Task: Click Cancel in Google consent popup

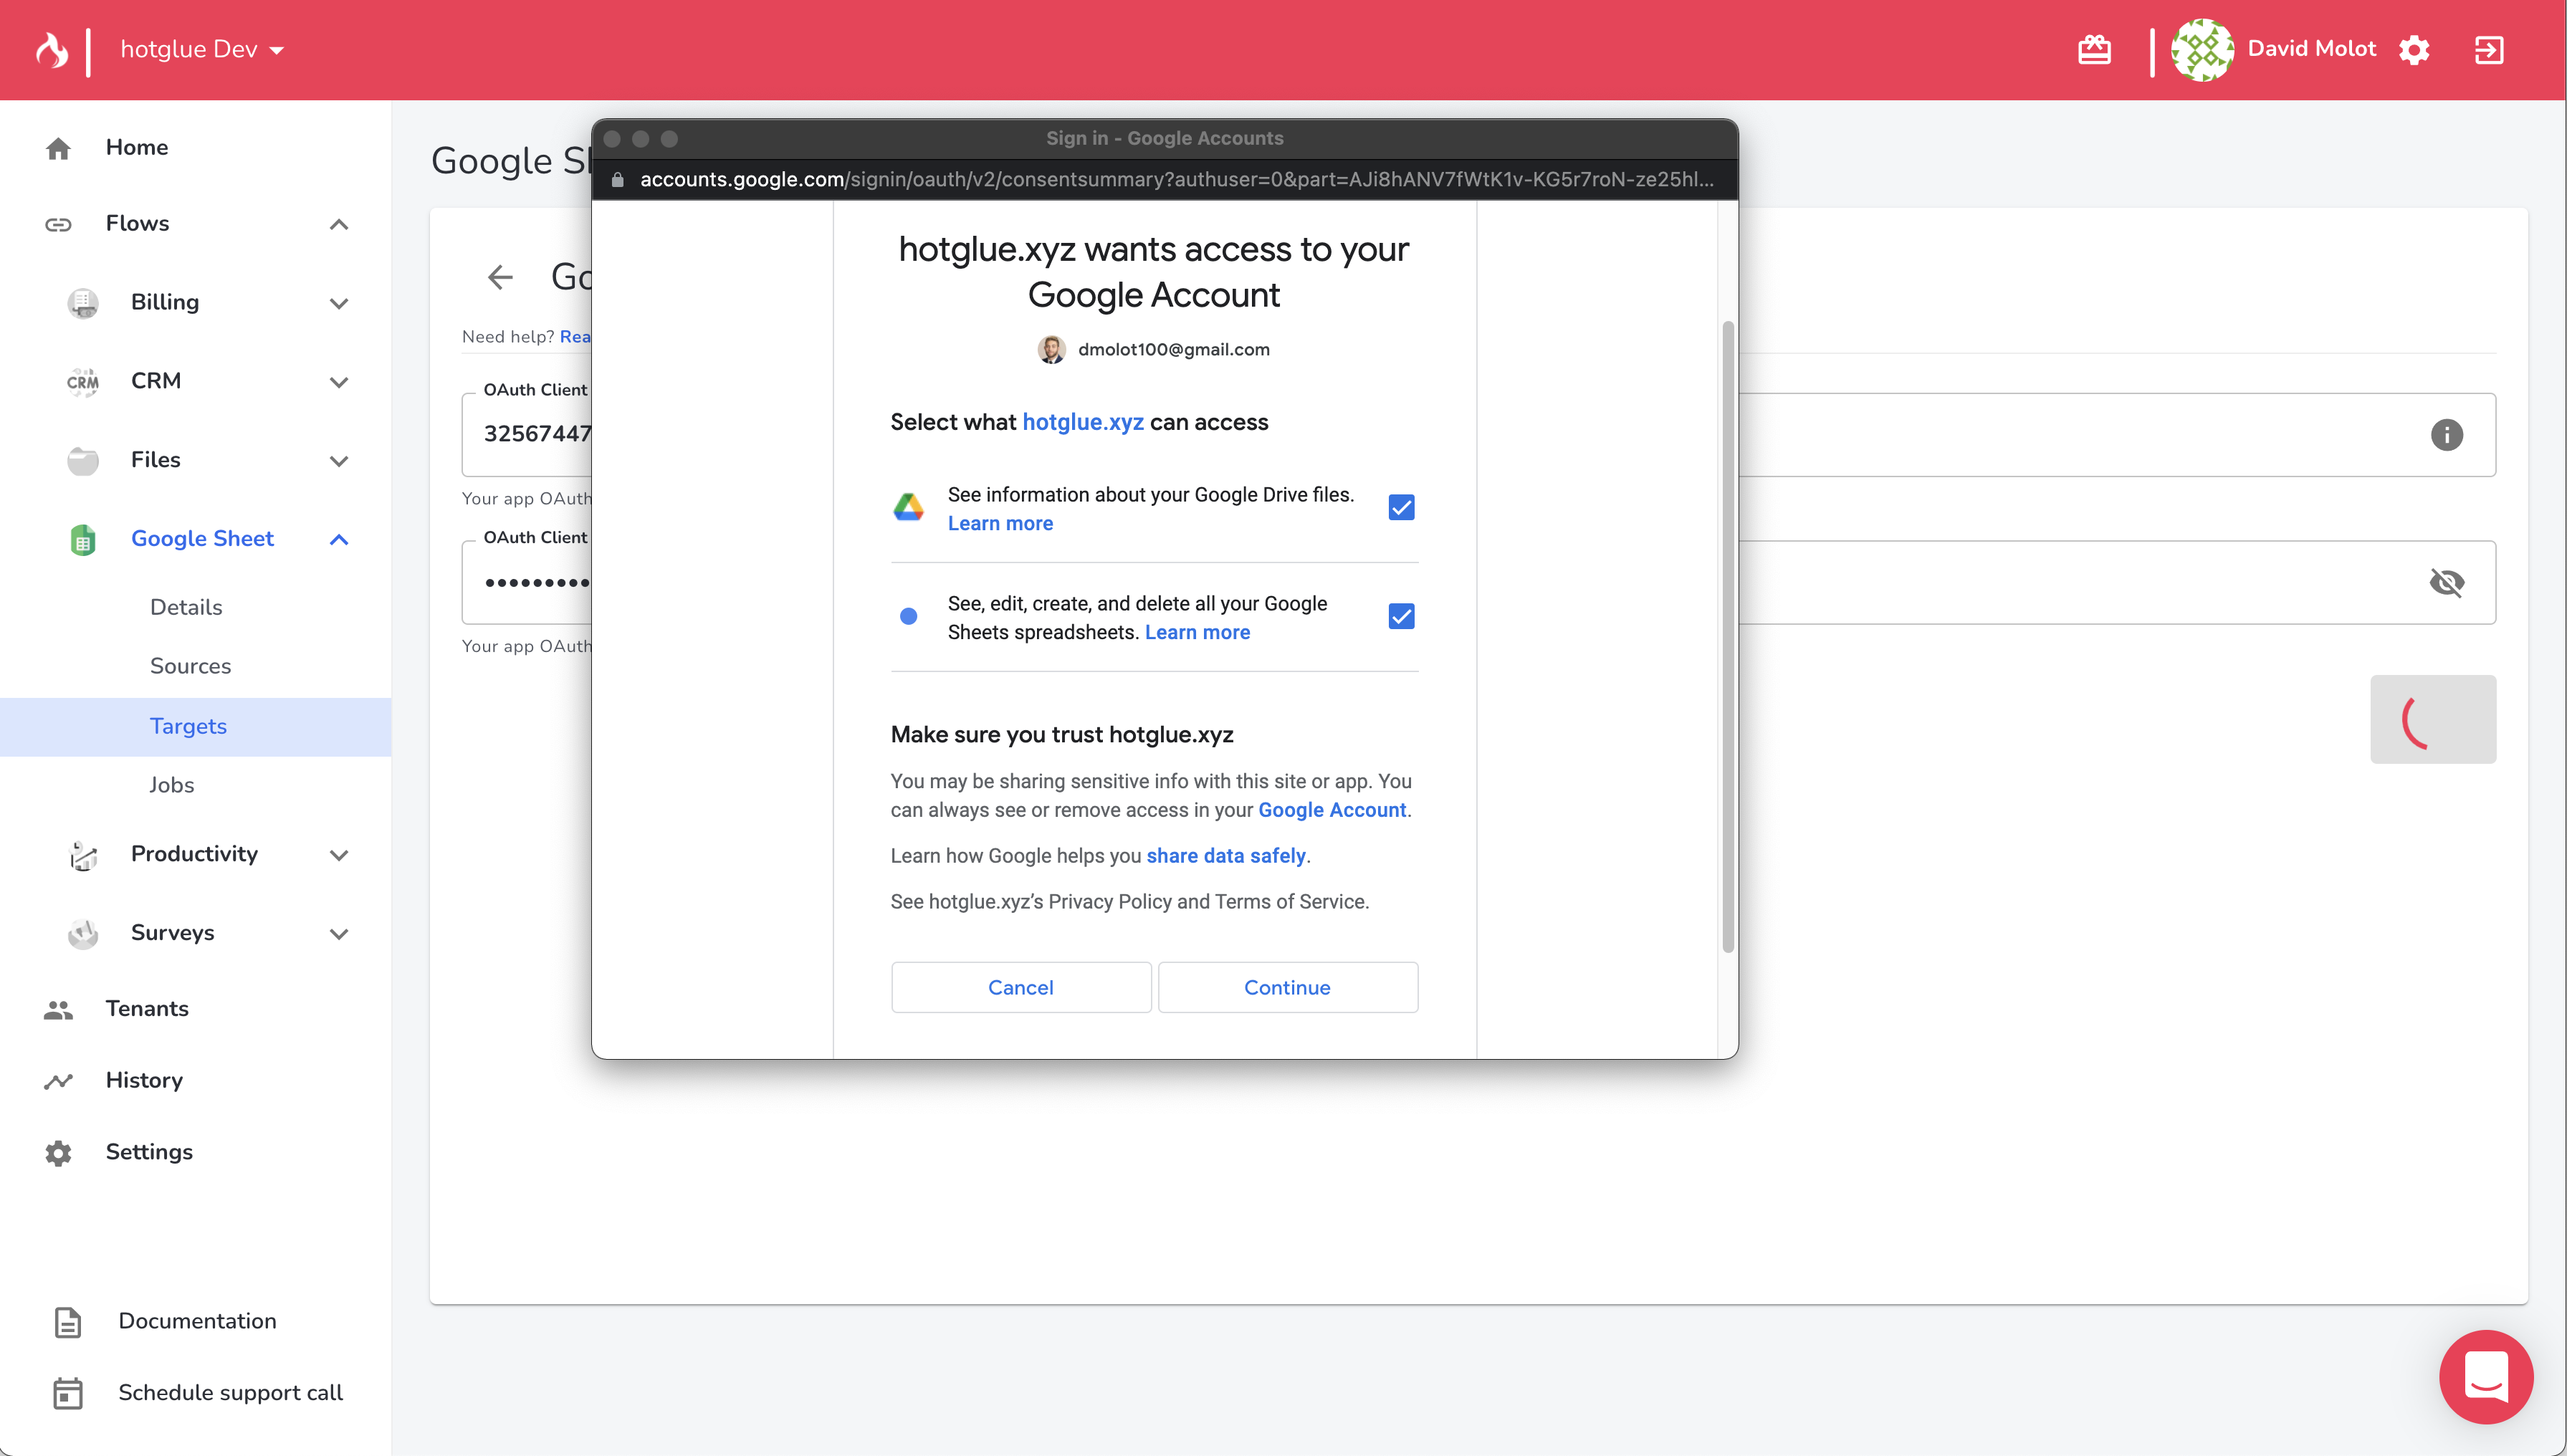Action: point(1020,988)
